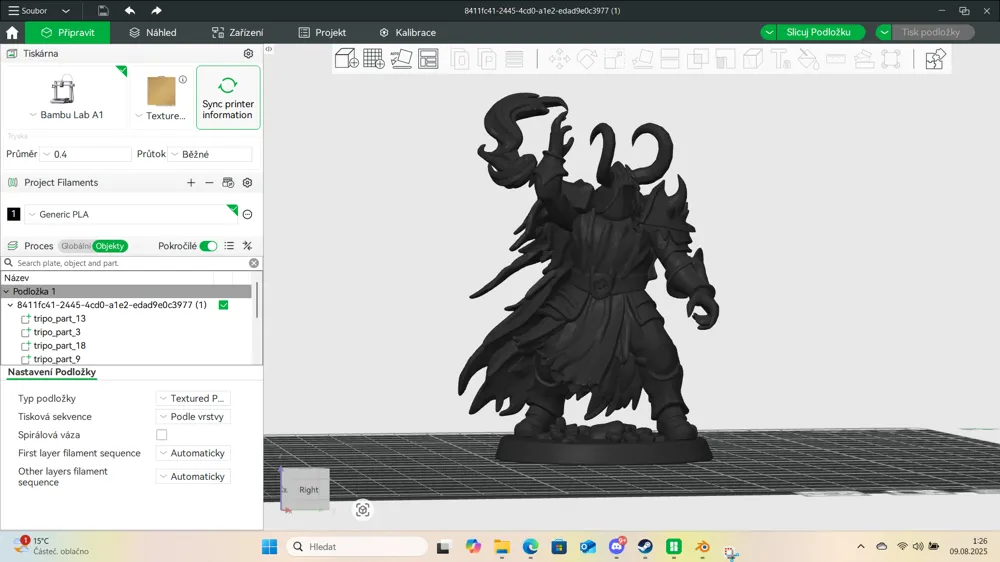Open printer settings gear in Tiskárna header

[248, 54]
